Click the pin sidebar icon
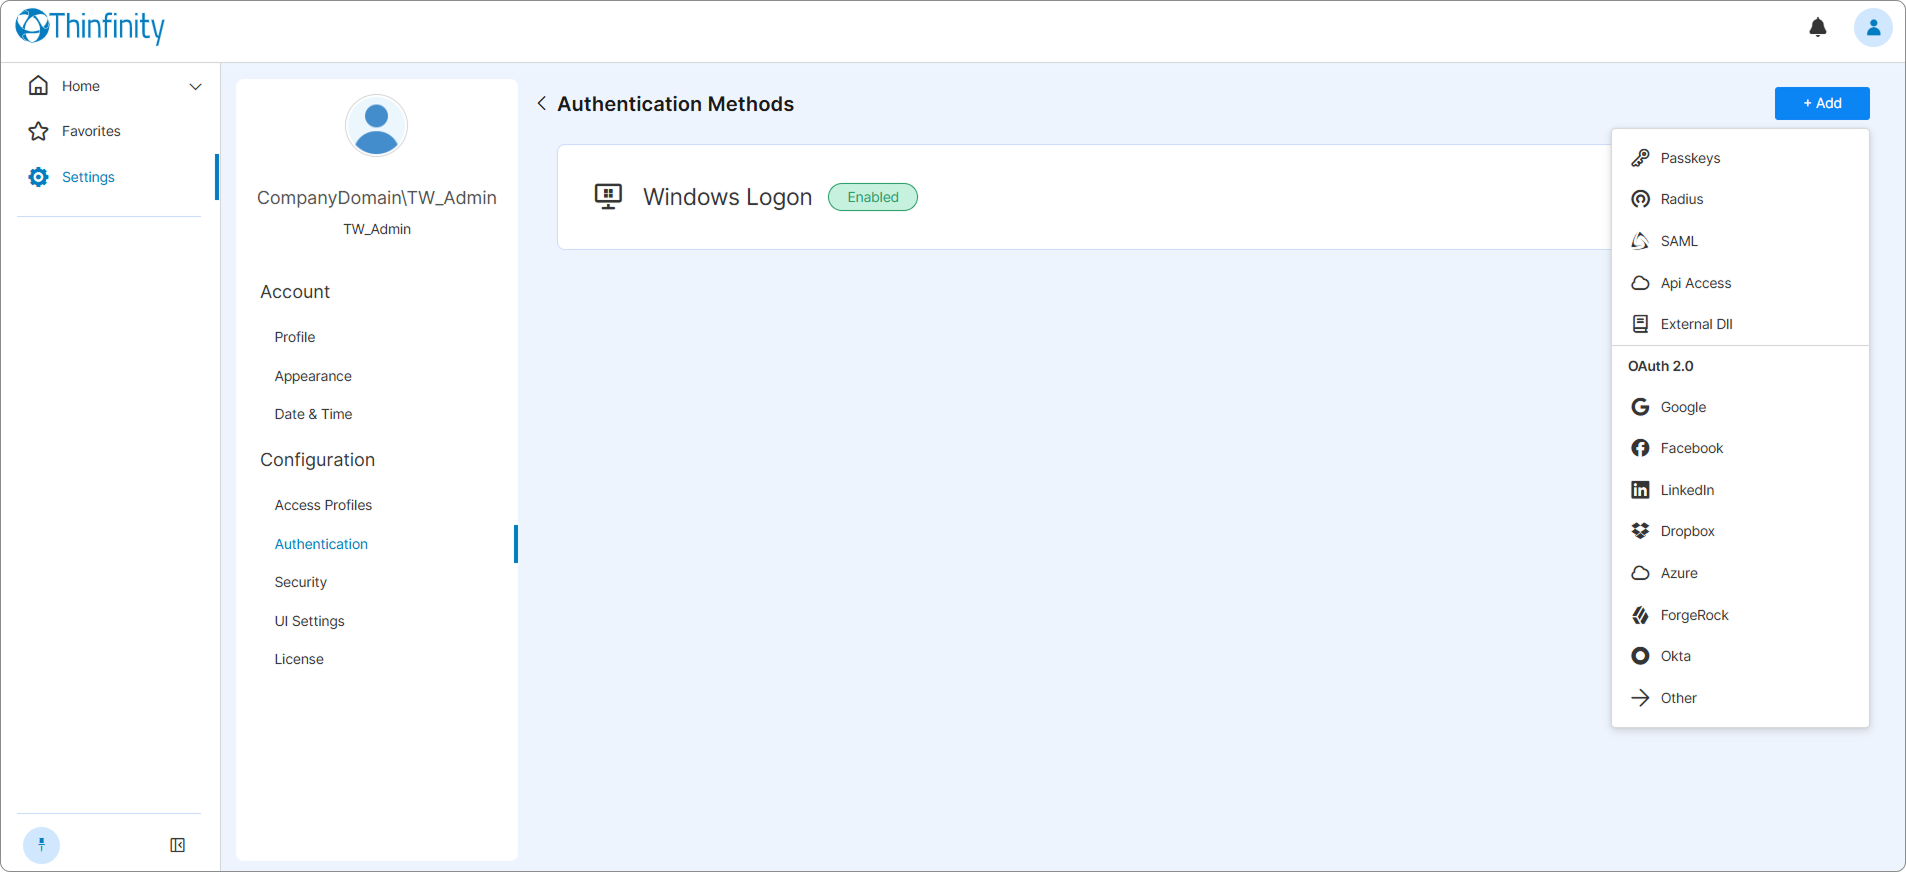 pyautogui.click(x=41, y=845)
